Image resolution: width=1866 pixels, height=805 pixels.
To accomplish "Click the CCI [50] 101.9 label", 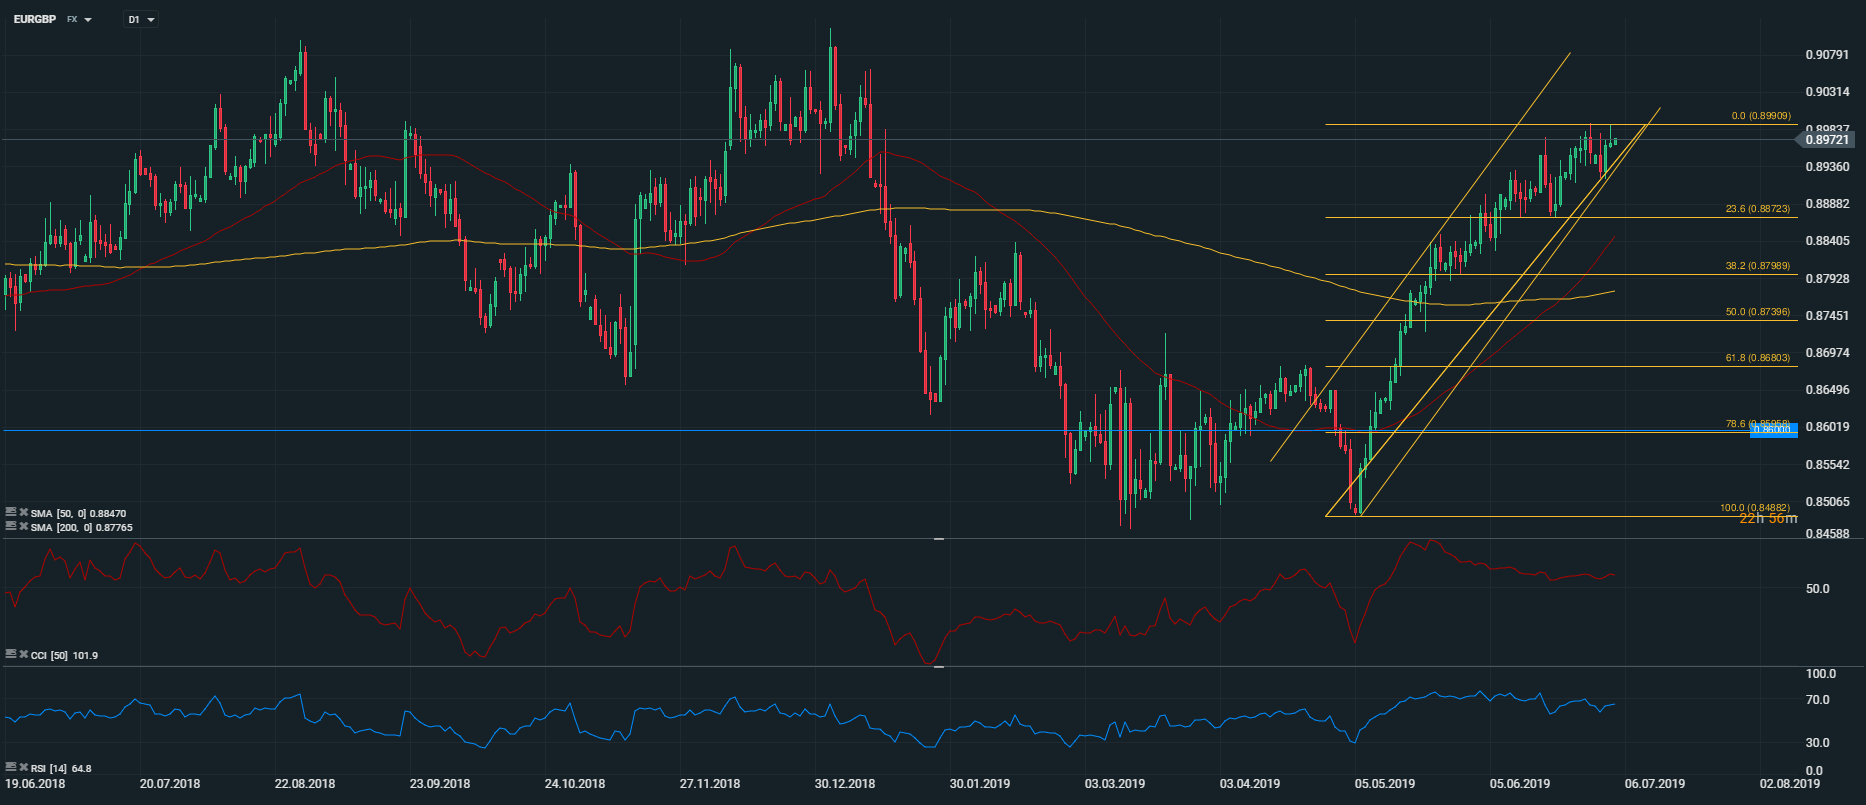I will tap(64, 655).
